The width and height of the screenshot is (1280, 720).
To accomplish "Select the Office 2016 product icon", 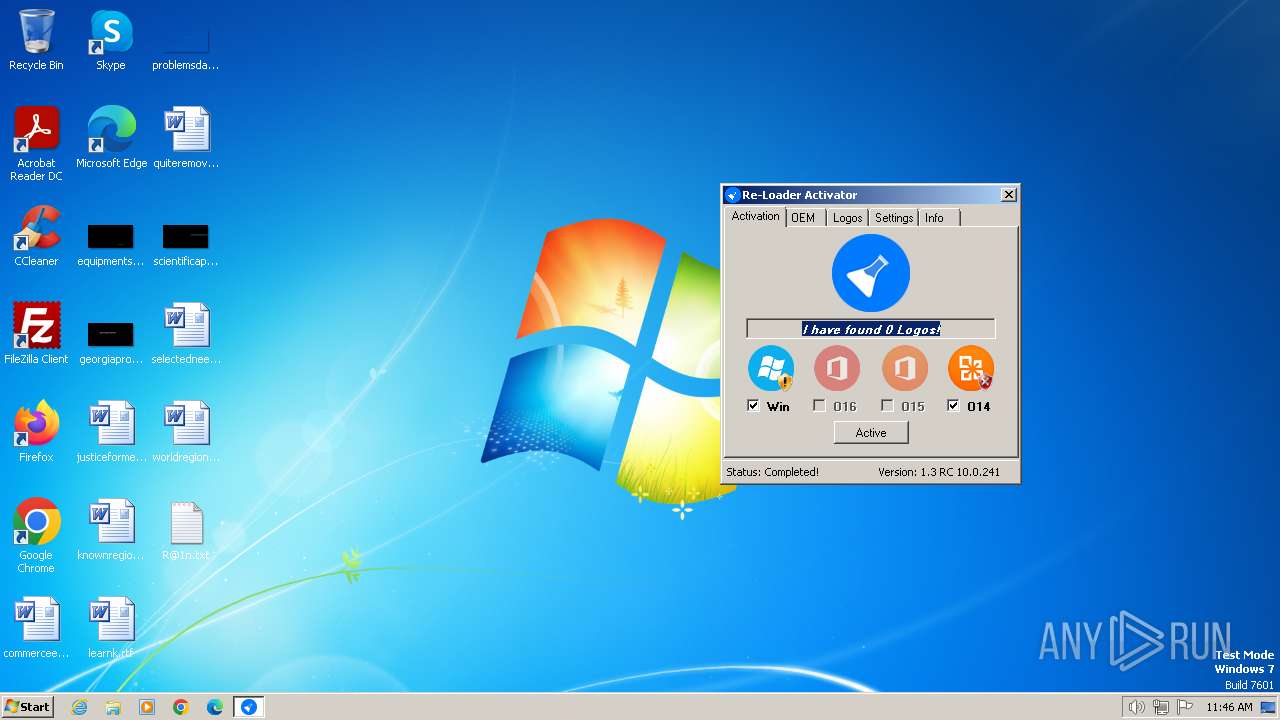I will pyautogui.click(x=837, y=368).
